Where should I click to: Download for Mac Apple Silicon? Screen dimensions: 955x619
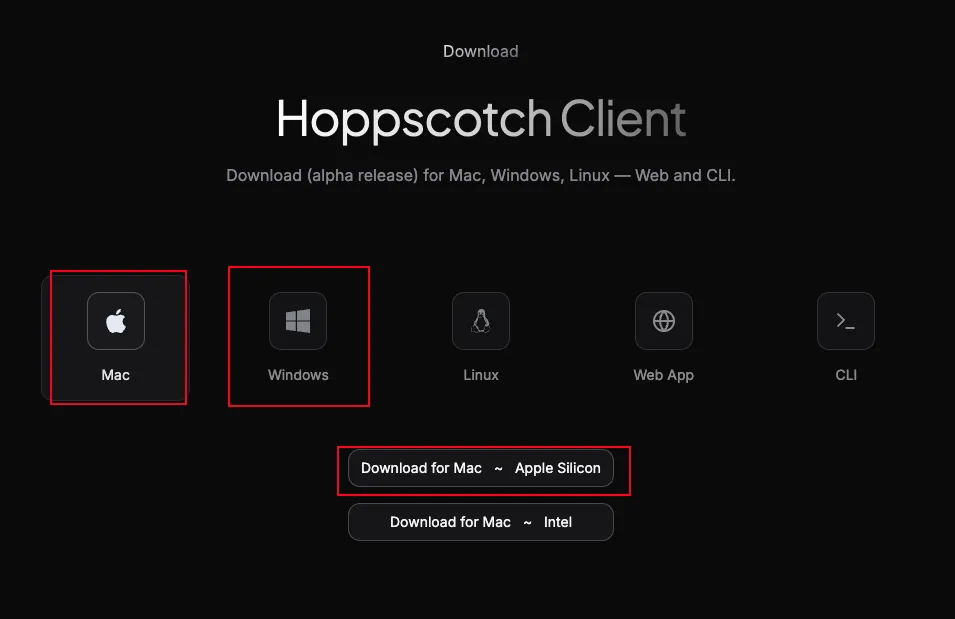(481, 468)
